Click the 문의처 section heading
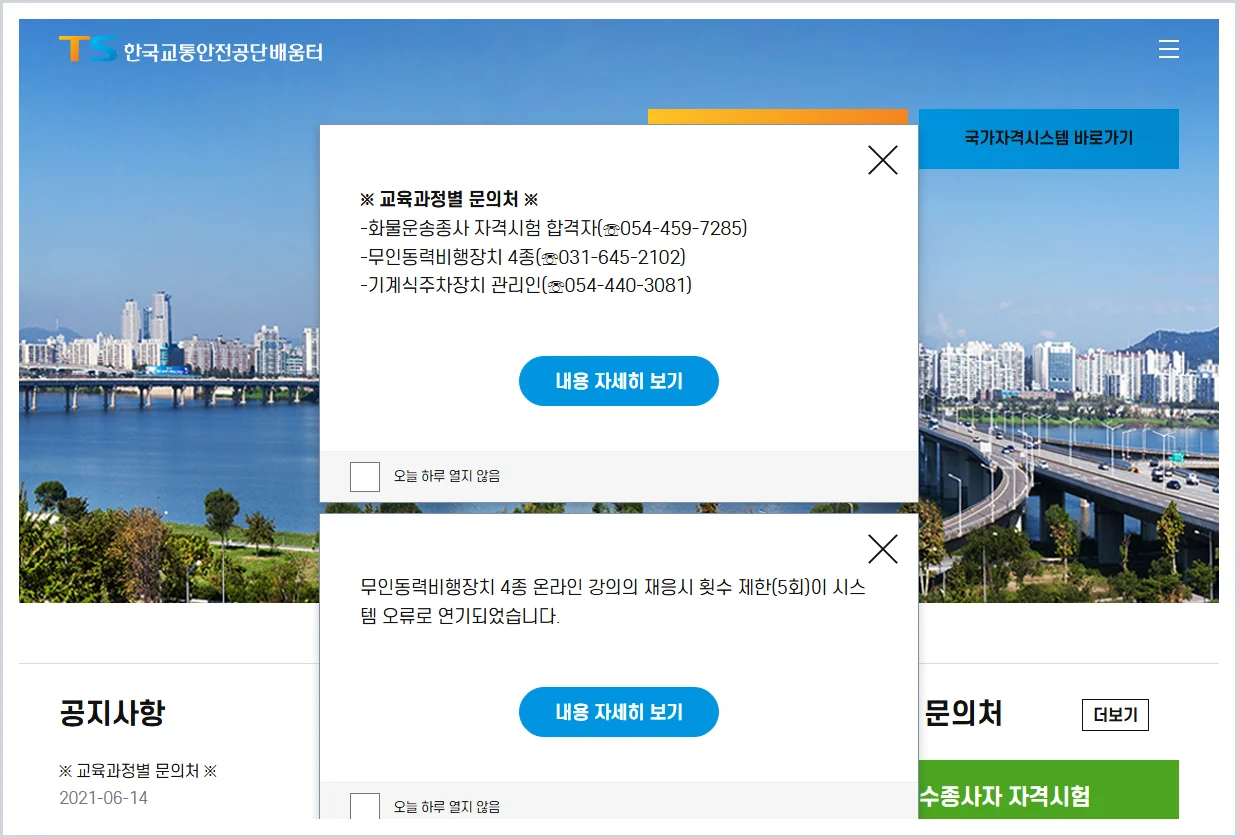1238x838 pixels. [963, 713]
